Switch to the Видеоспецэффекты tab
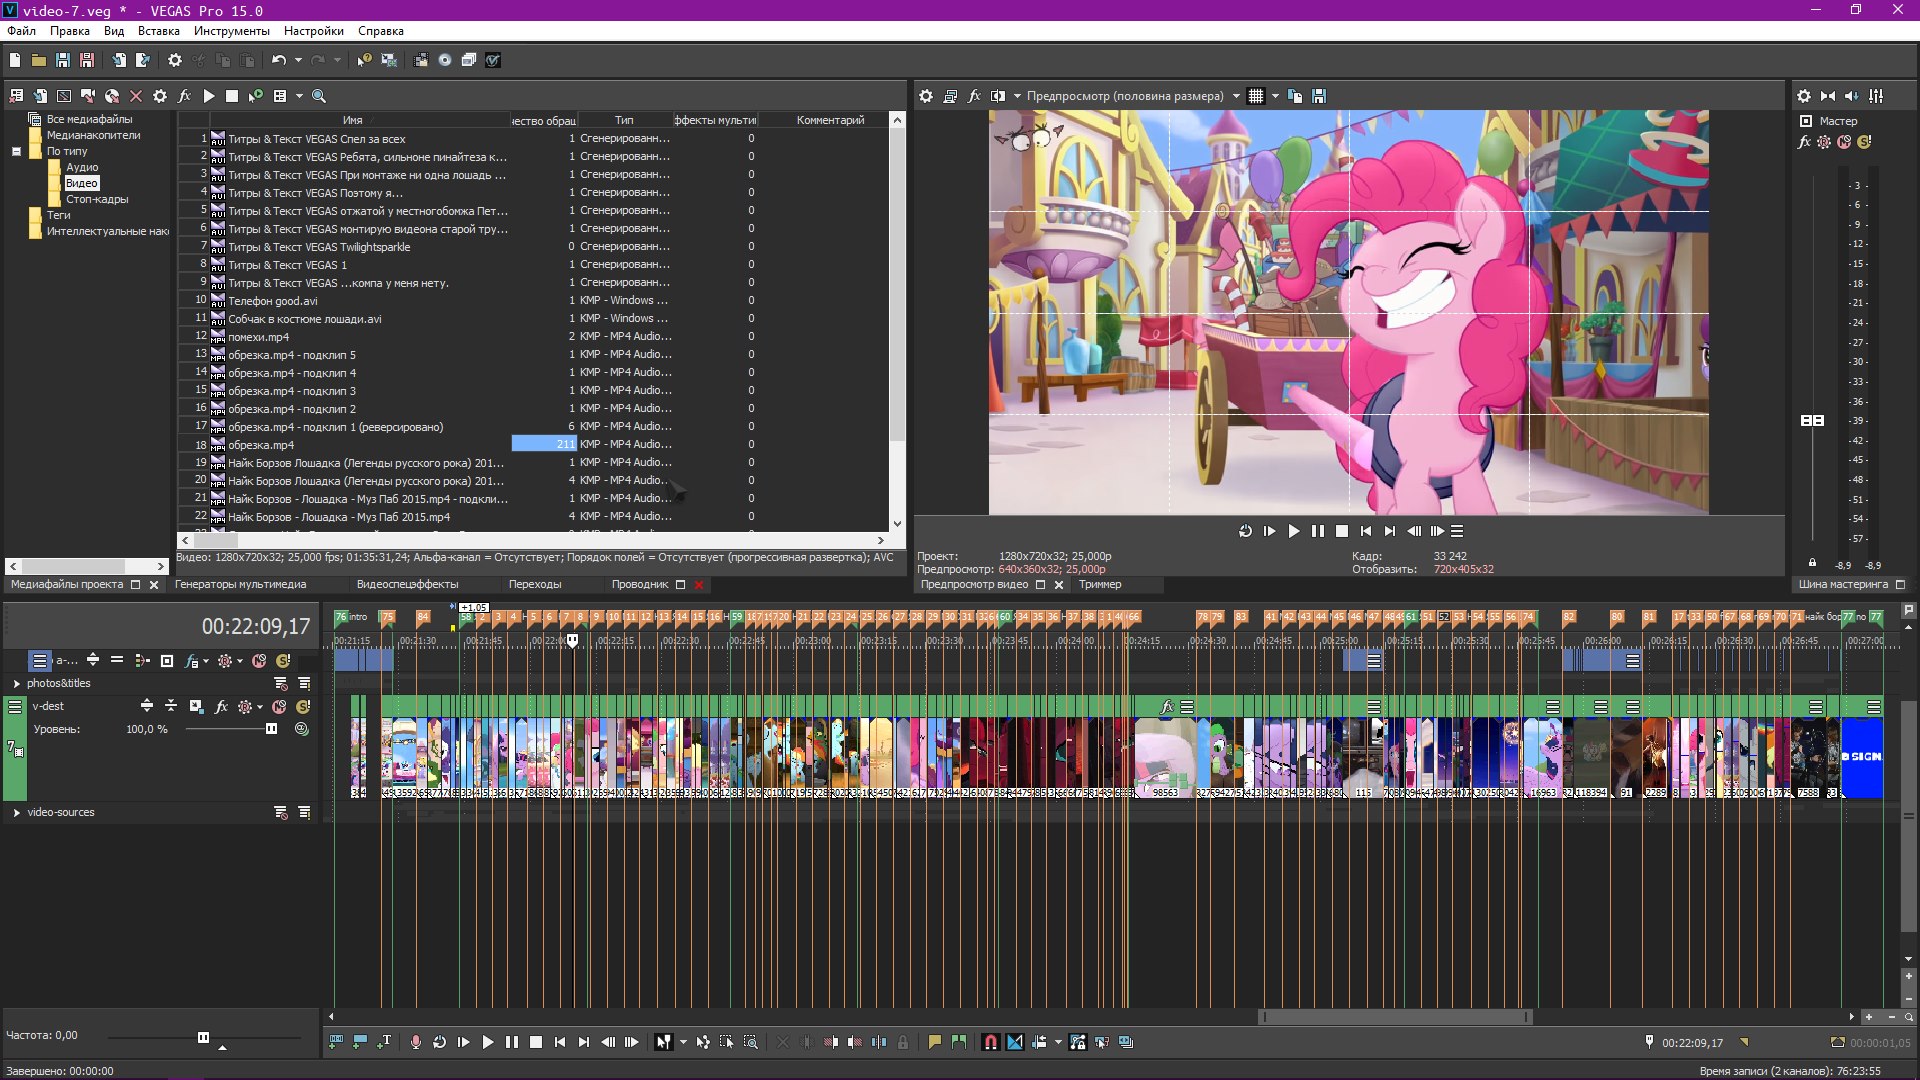The width and height of the screenshot is (1920, 1080). coord(407,584)
